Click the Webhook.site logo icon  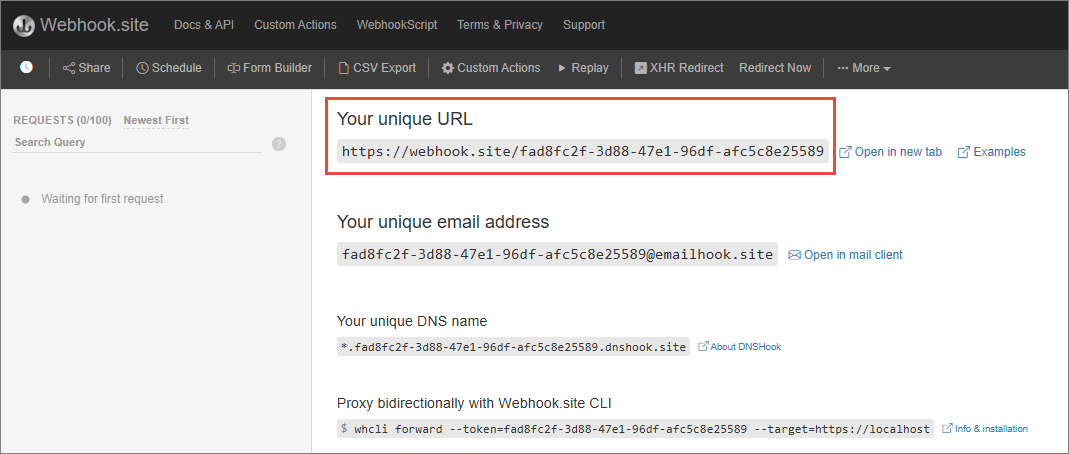[24, 25]
